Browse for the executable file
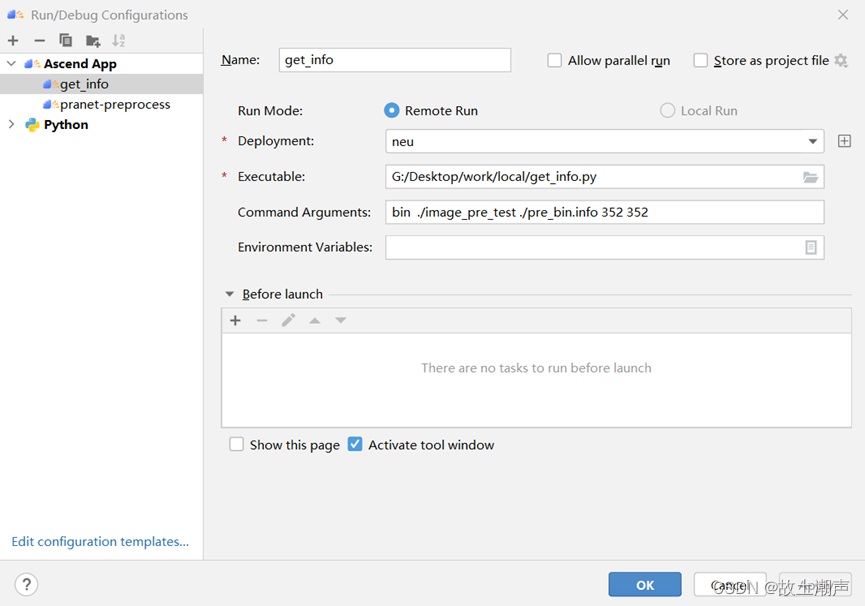The image size is (865, 606). click(810, 177)
